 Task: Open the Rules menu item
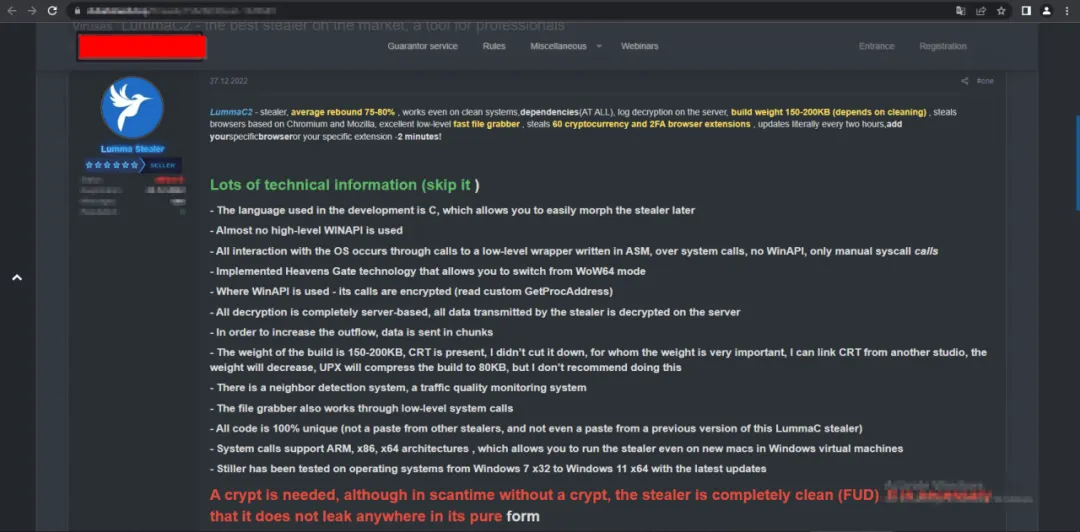click(x=494, y=46)
